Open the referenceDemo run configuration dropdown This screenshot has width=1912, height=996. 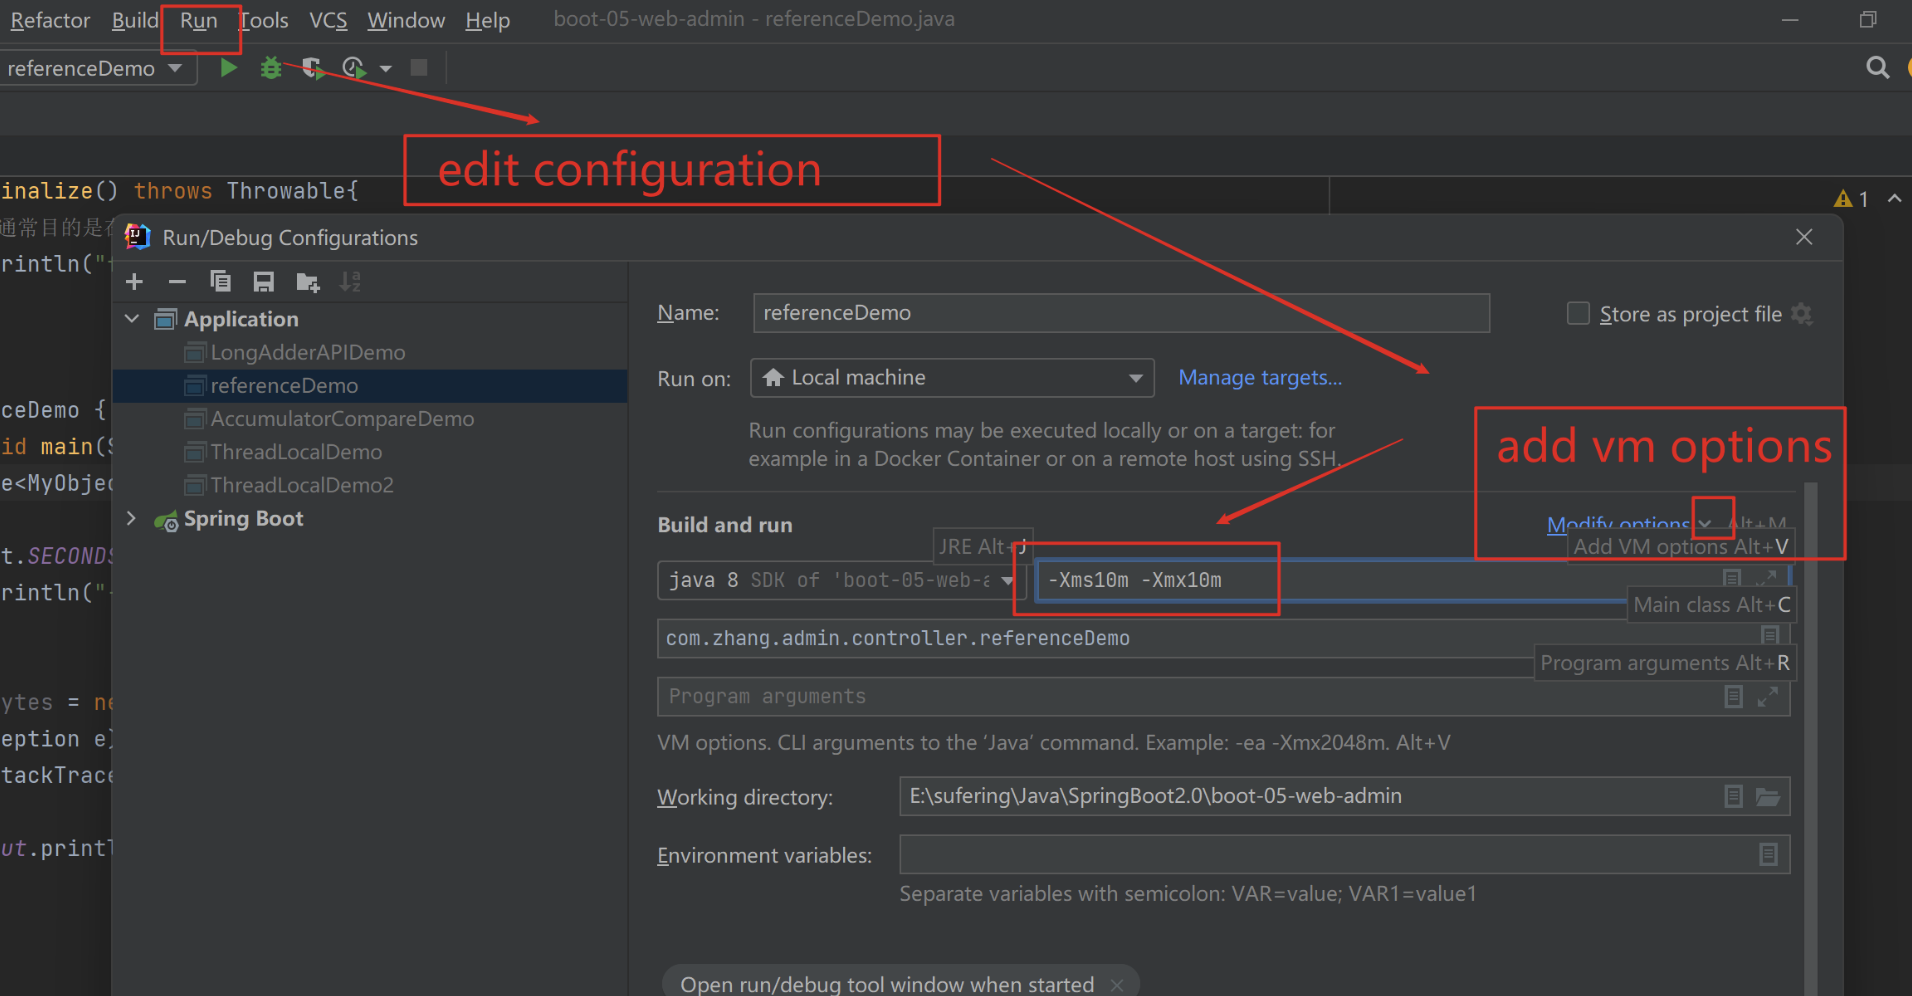(x=96, y=68)
